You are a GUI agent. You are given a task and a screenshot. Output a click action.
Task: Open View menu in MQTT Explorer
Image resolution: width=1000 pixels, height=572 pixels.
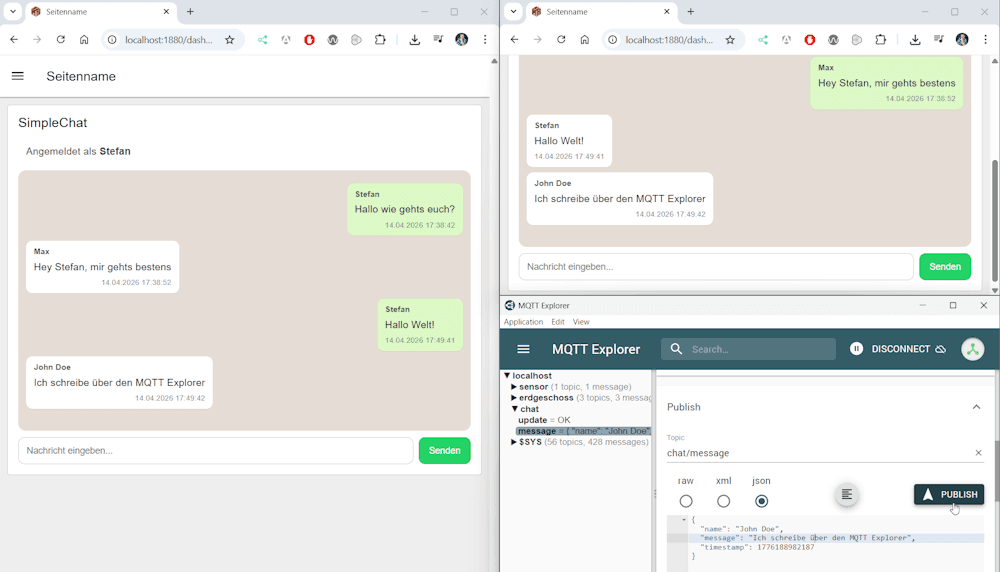tap(581, 322)
